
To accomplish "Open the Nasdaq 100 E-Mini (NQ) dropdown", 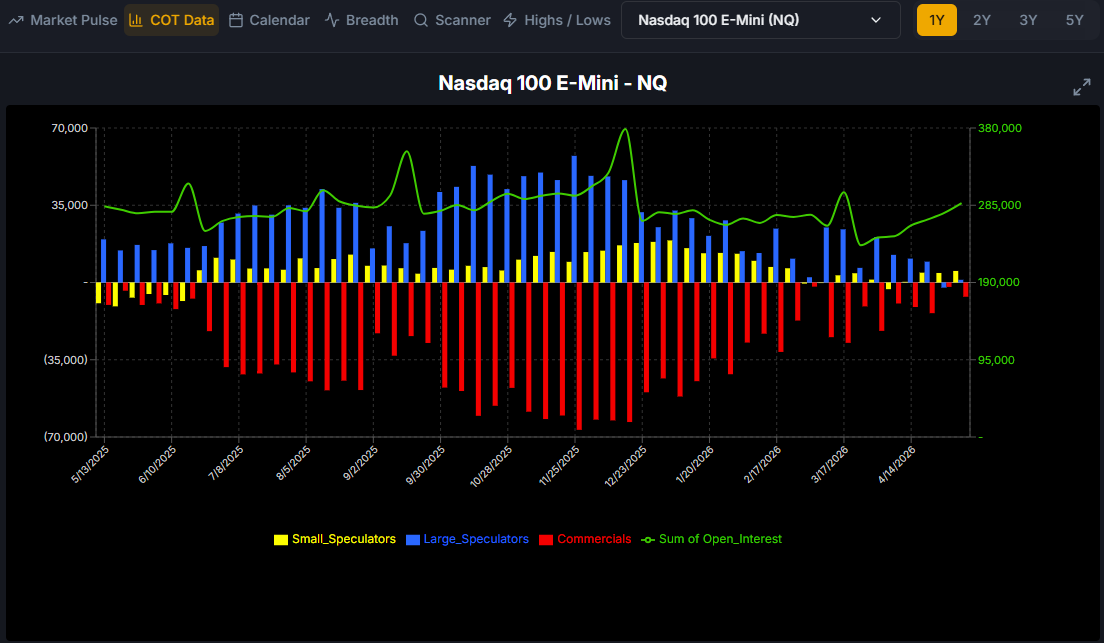I will pos(760,20).
